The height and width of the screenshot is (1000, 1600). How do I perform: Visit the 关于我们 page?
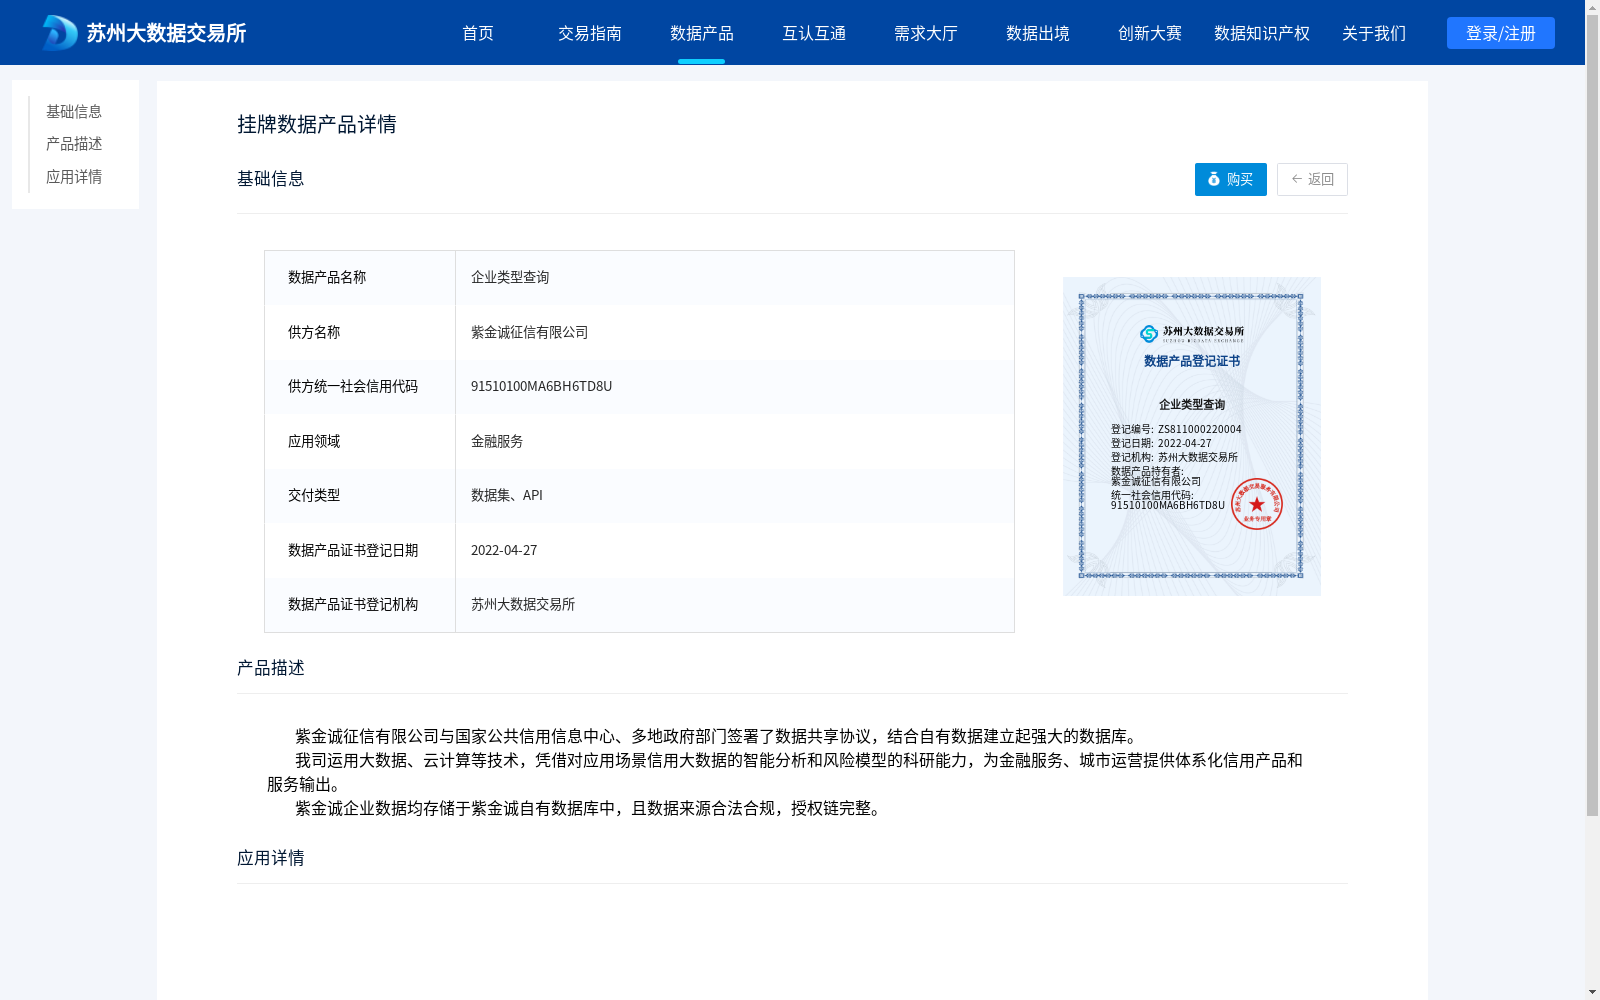point(1374,33)
